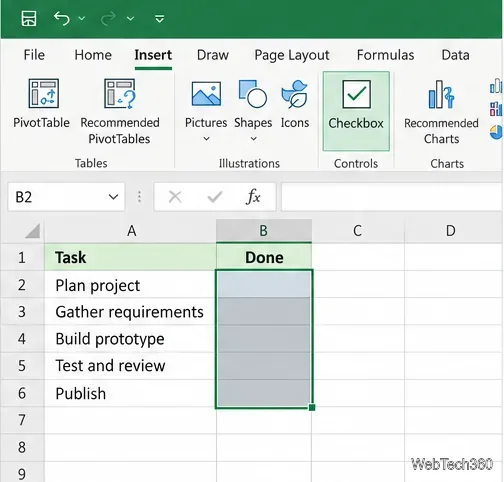The width and height of the screenshot is (504, 482).
Task: Select row 7 header
Action: pyautogui.click(x=22, y=420)
